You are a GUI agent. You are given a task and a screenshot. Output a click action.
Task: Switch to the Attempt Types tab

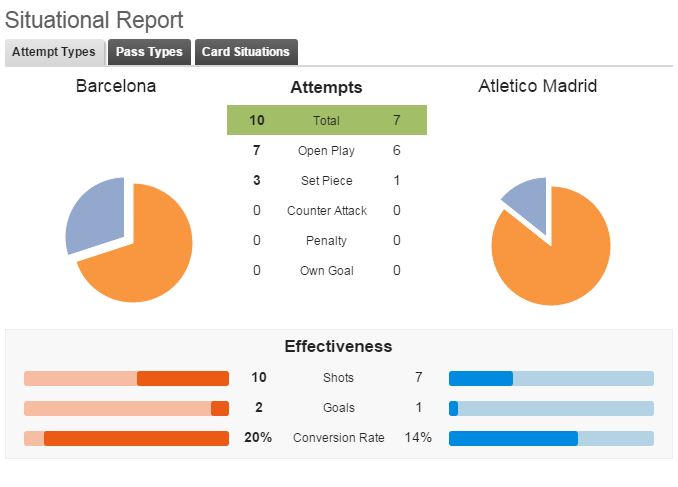point(54,52)
